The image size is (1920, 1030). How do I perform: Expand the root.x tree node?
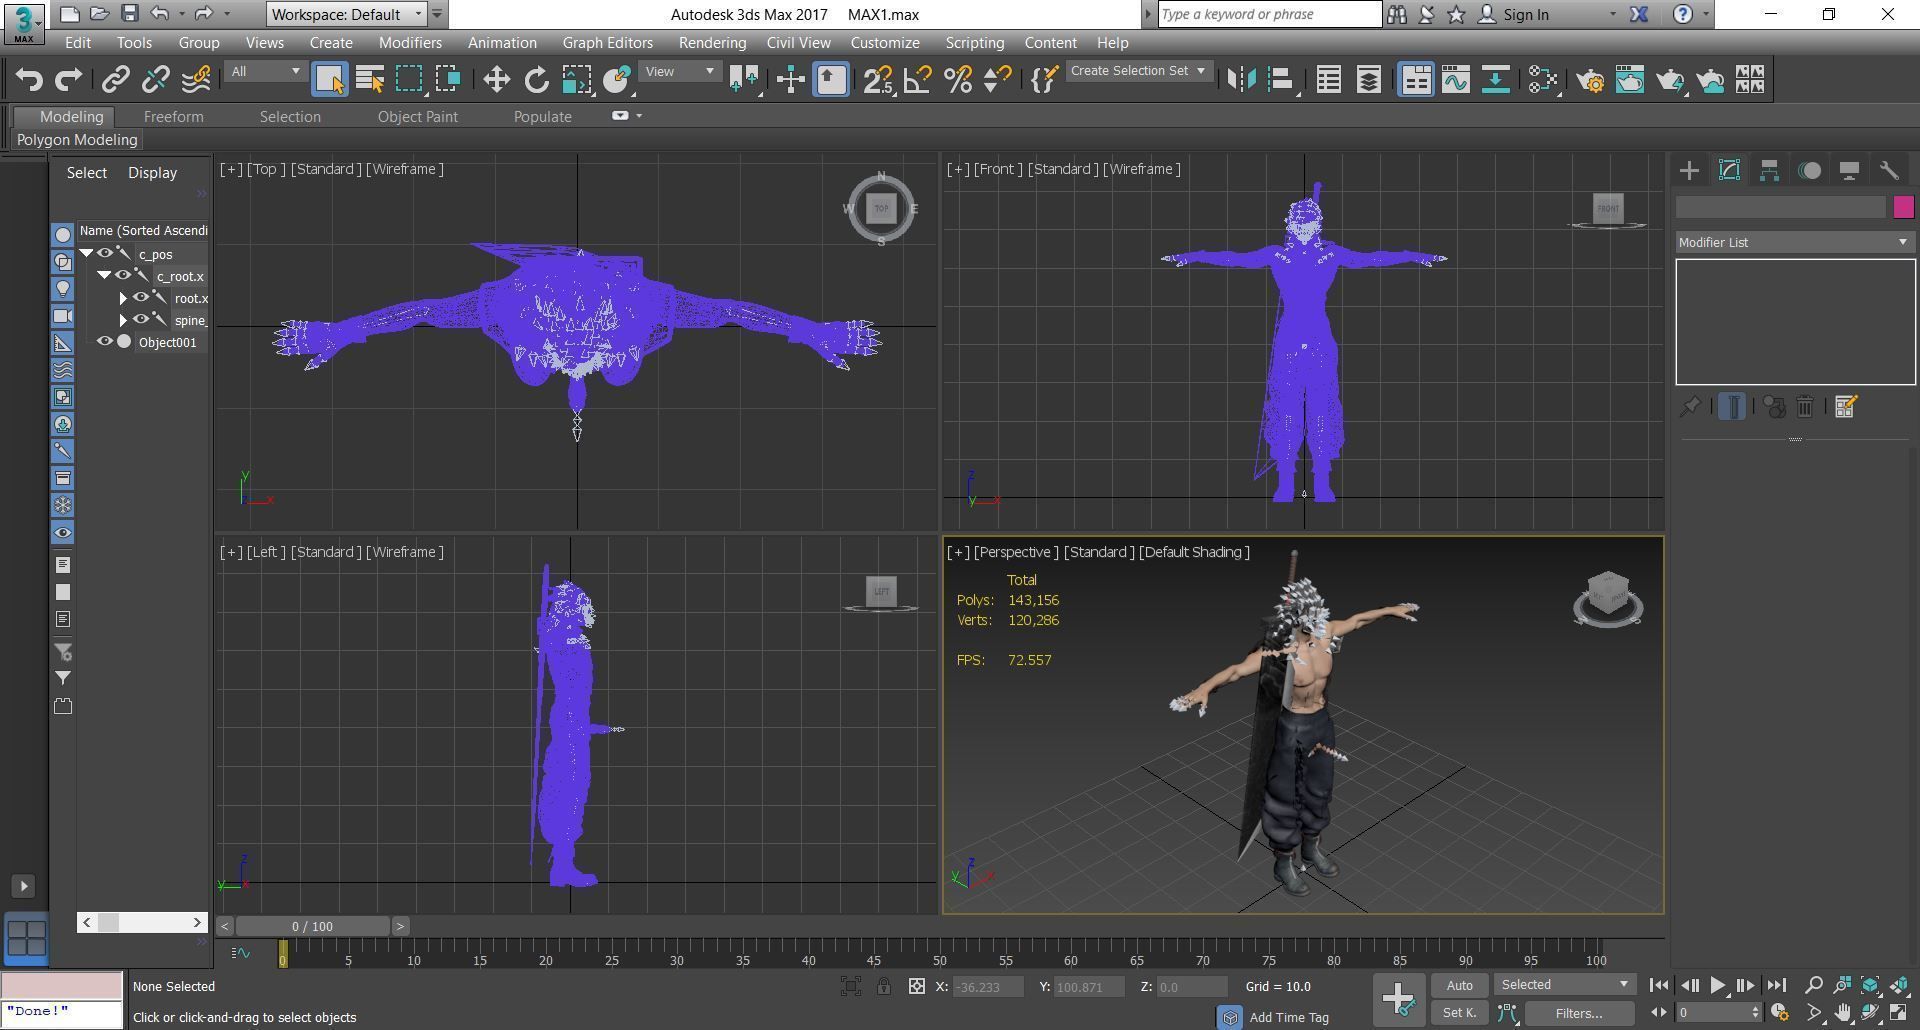coord(123,298)
